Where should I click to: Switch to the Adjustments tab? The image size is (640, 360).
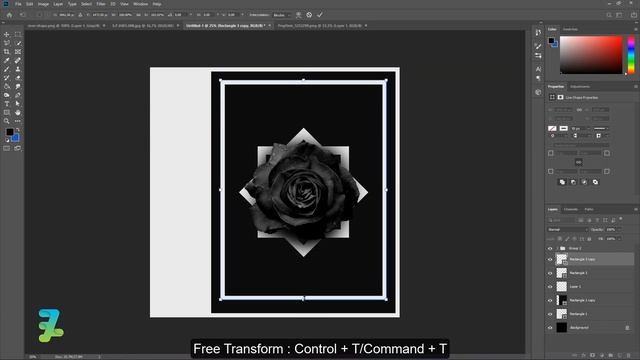click(x=580, y=87)
